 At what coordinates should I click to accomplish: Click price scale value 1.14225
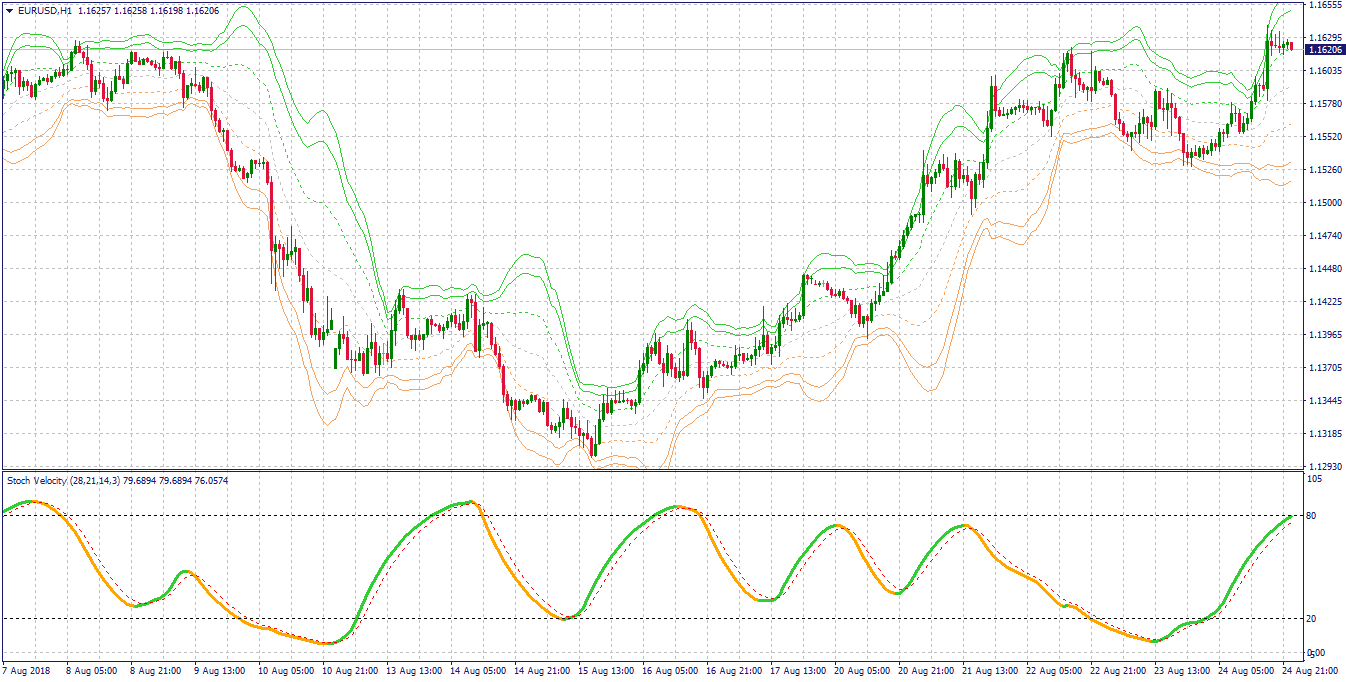tap(1325, 302)
